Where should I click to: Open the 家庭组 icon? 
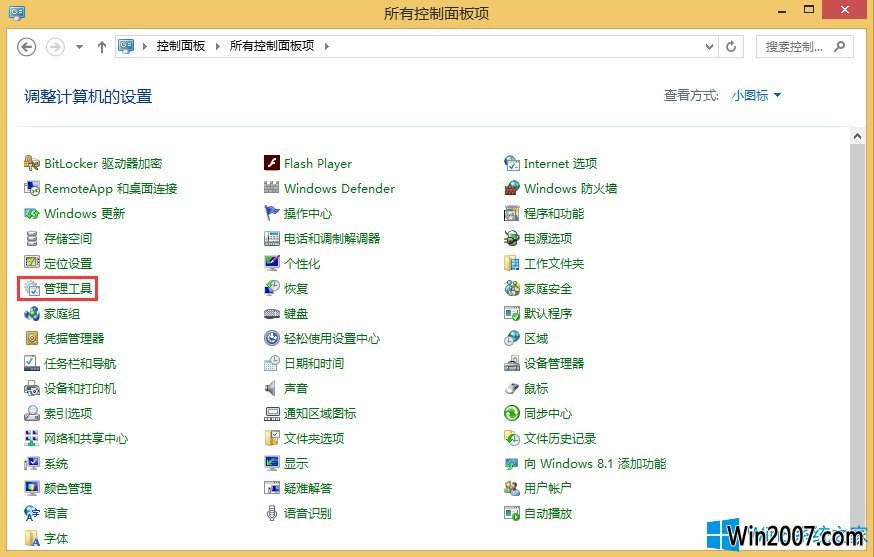[x=32, y=313]
